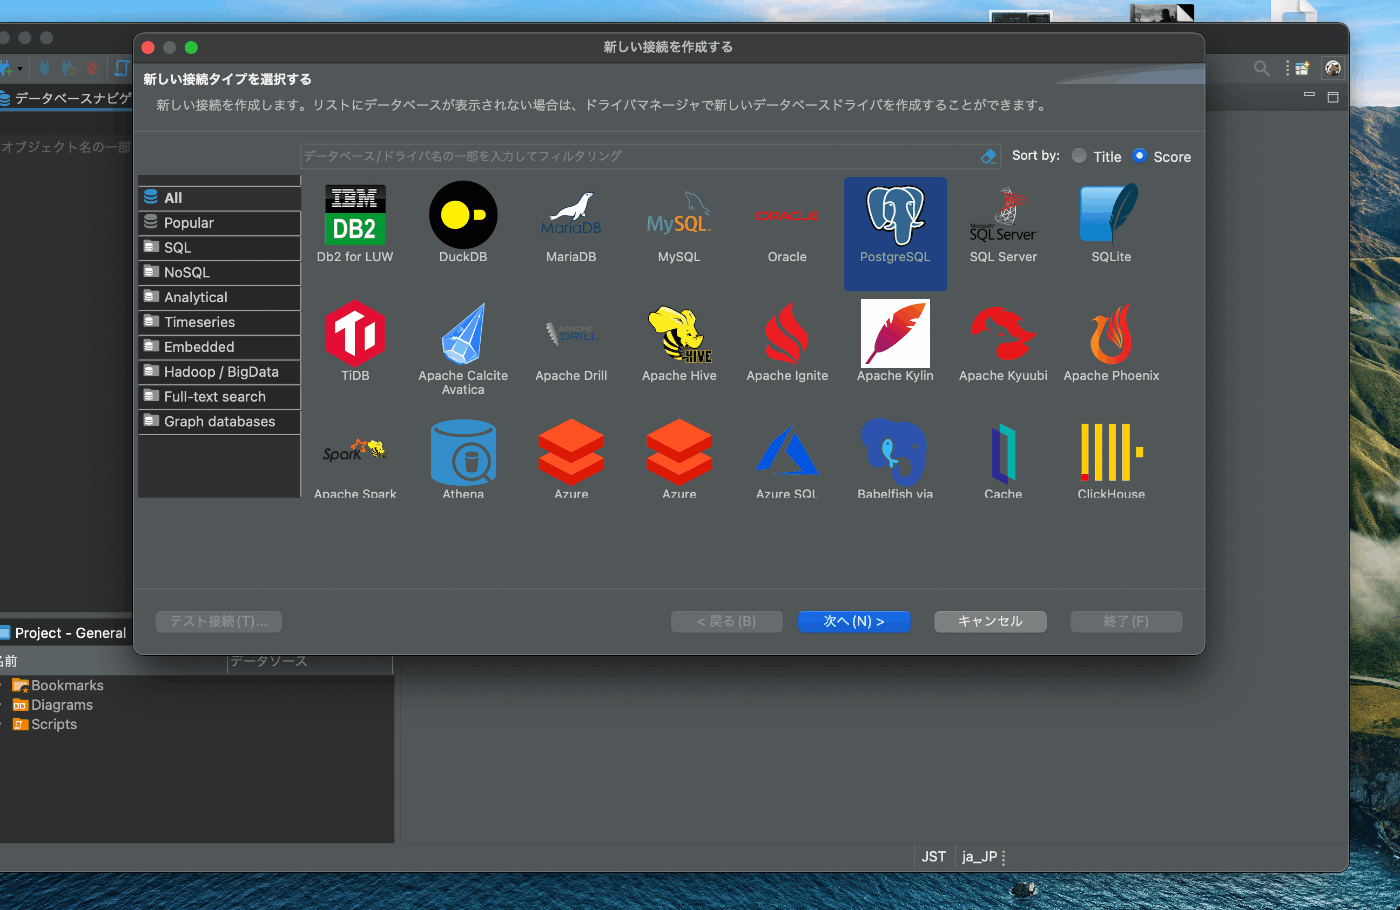The image size is (1400, 910).
Task: Pick the Apache Drill icon
Action: click(x=571, y=334)
